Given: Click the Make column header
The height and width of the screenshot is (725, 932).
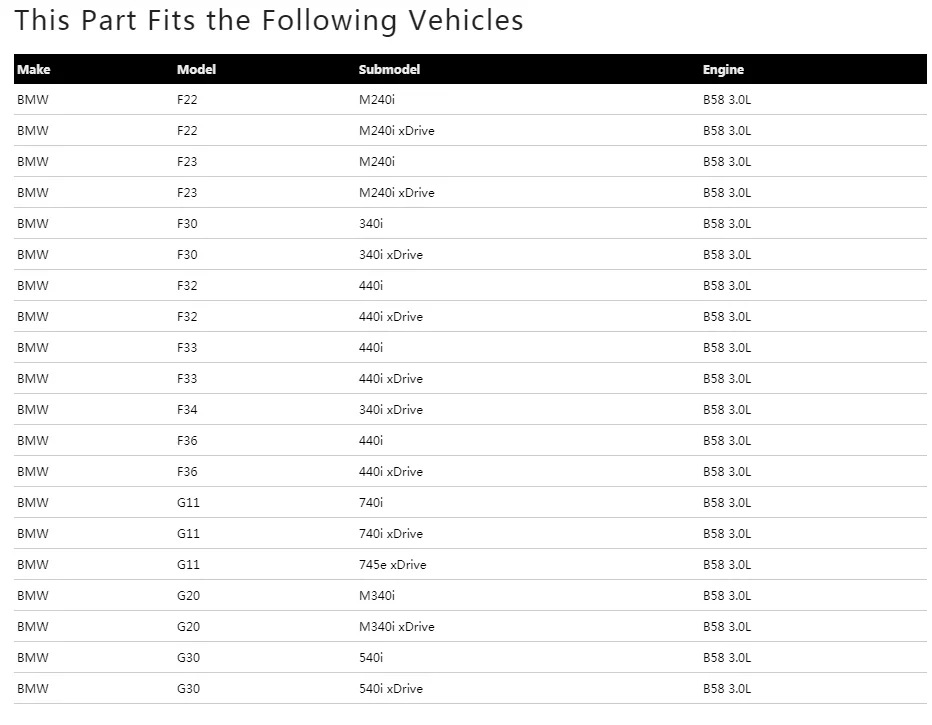Looking at the screenshot, I should tap(33, 70).
